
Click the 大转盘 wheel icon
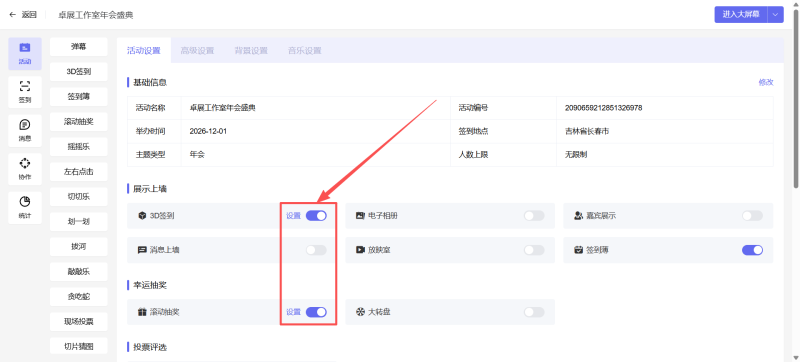[x=360, y=312]
